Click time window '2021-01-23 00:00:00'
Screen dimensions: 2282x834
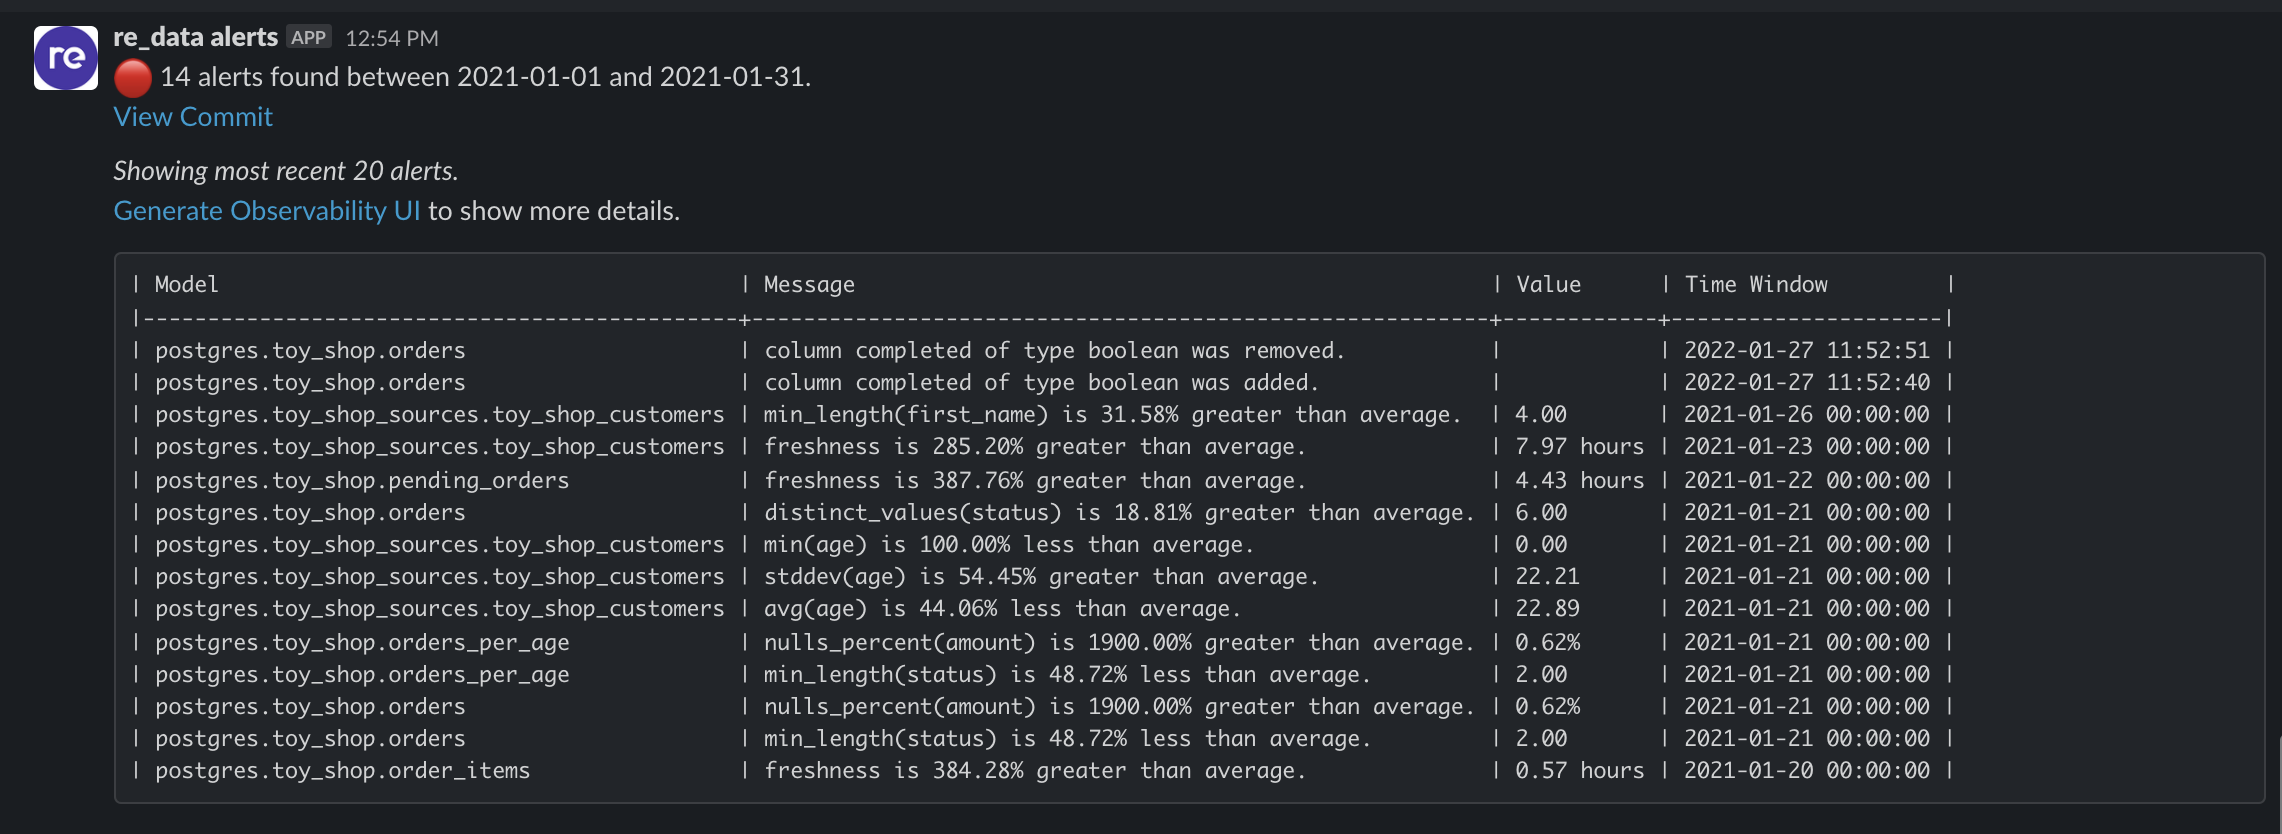pyautogui.click(x=1807, y=447)
